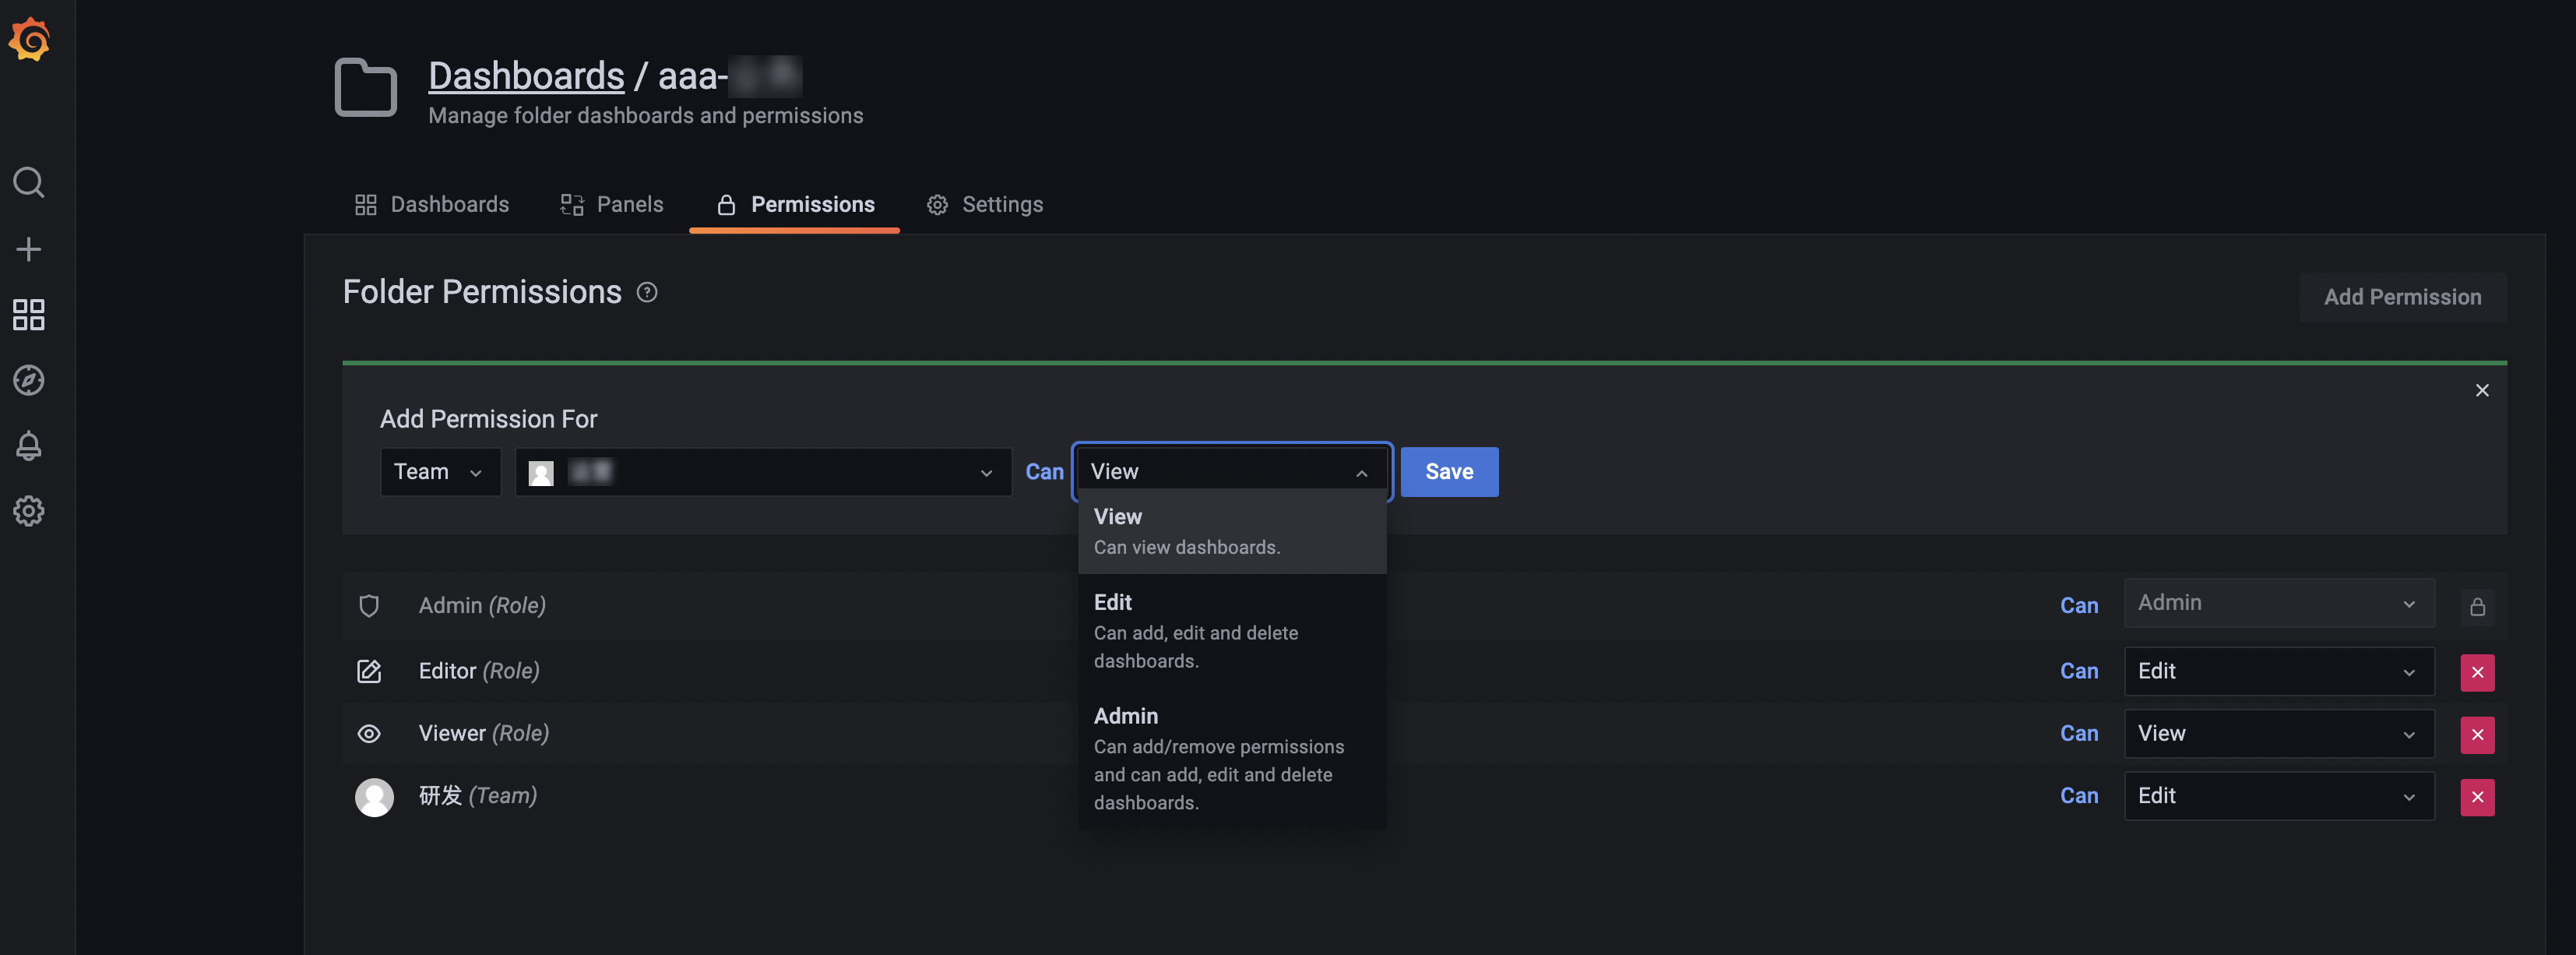Screen dimensions: 2576x955
Task: Click the Folder Permissions help icon
Action: 647,293
